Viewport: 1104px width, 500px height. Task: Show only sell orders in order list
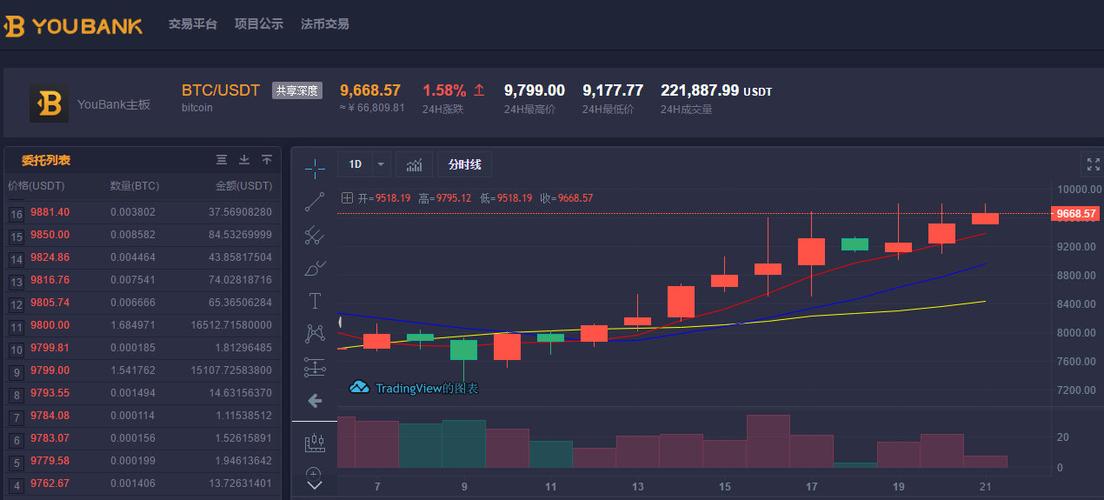[x=267, y=160]
